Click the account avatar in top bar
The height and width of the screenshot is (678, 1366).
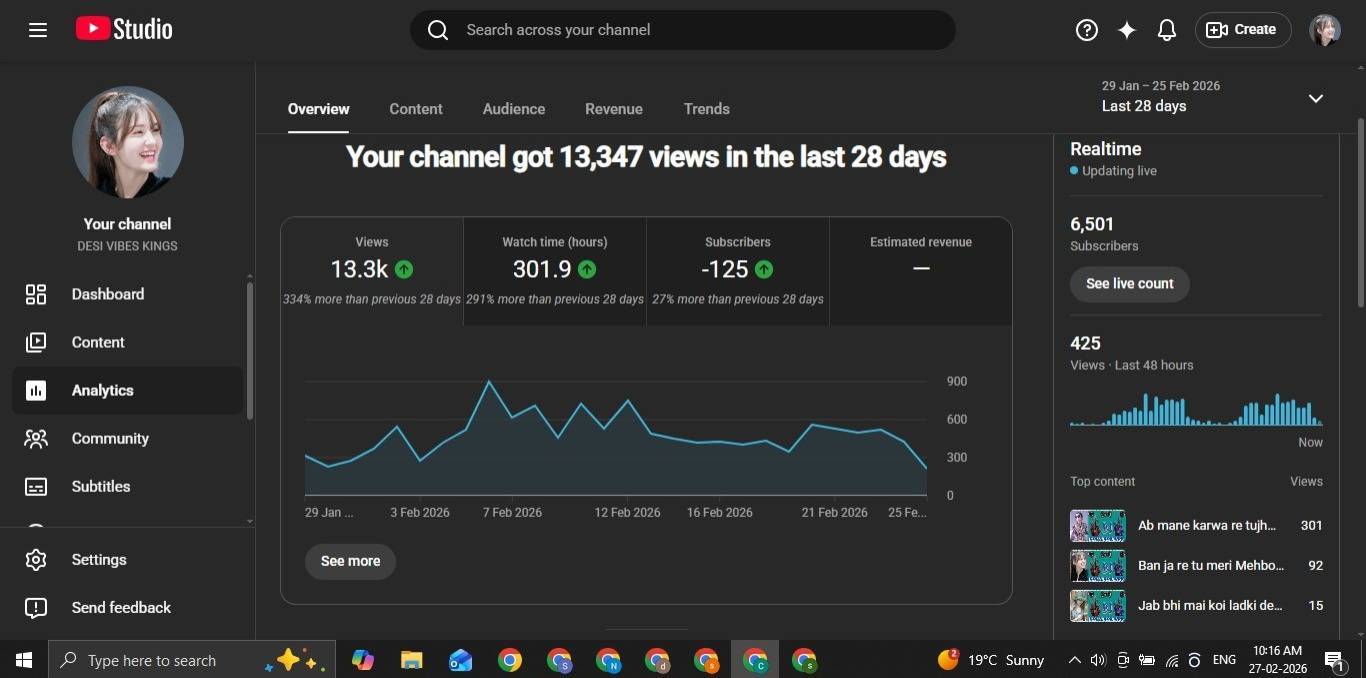click(1325, 30)
